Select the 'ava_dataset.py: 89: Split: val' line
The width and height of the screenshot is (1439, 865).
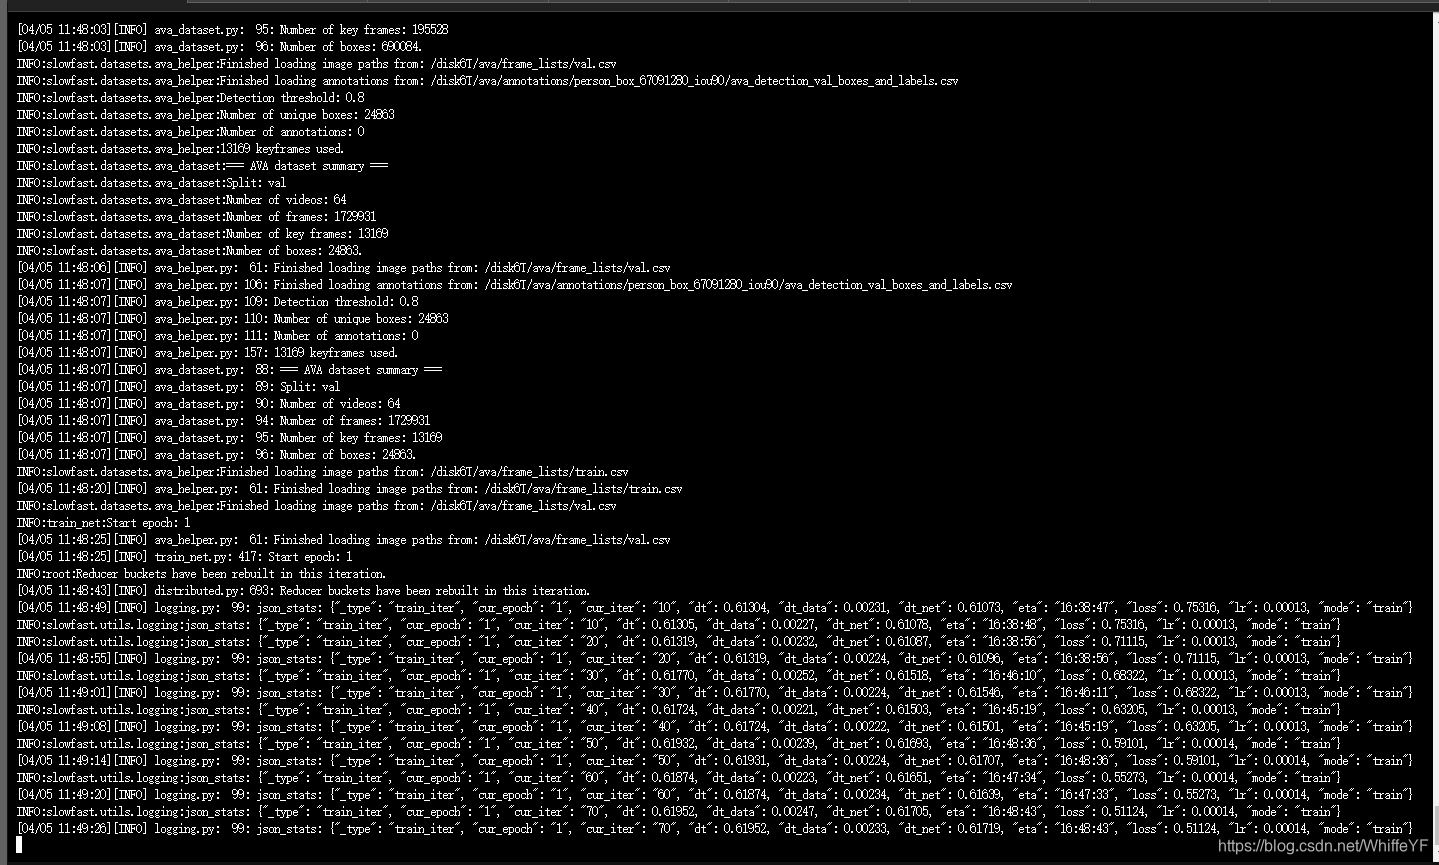click(178, 387)
